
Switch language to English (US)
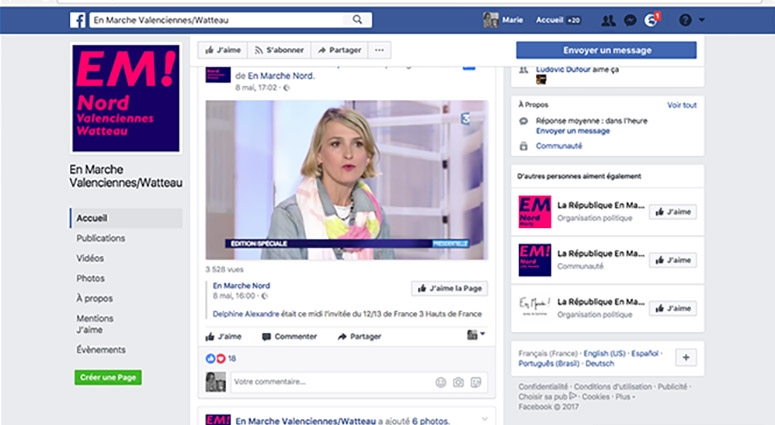point(604,354)
